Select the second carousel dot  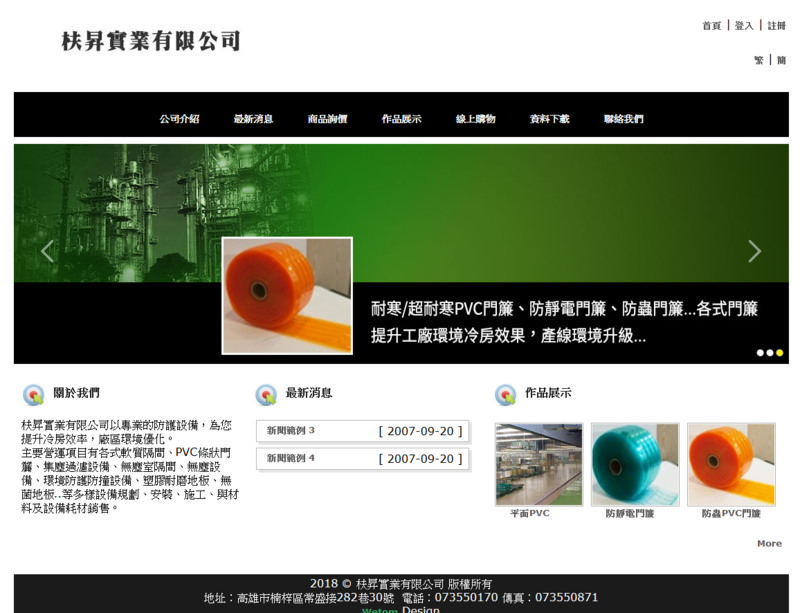click(x=770, y=353)
